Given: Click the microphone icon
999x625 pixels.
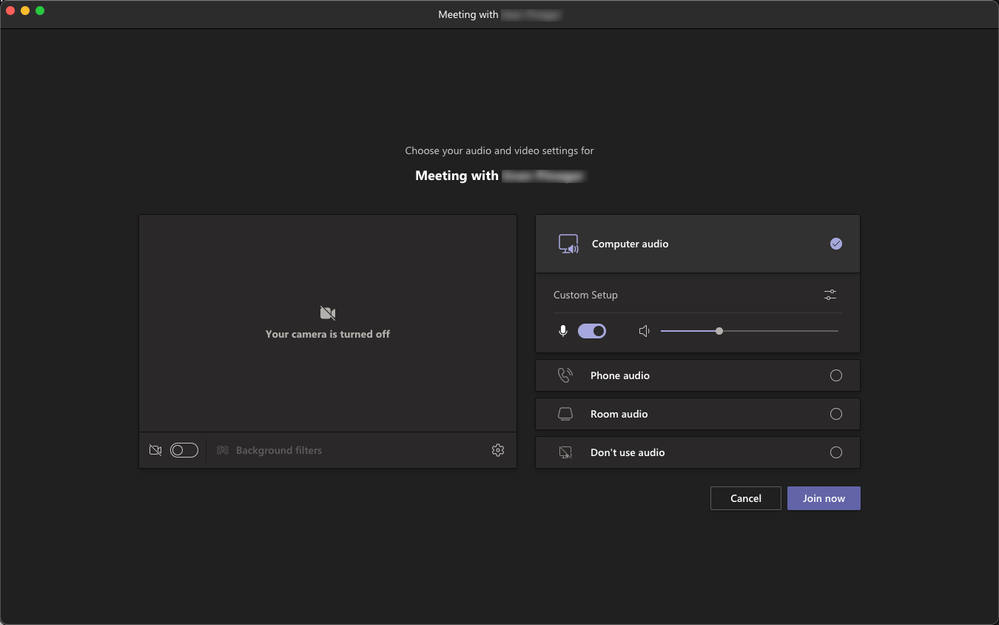Looking at the screenshot, I should pyautogui.click(x=563, y=331).
